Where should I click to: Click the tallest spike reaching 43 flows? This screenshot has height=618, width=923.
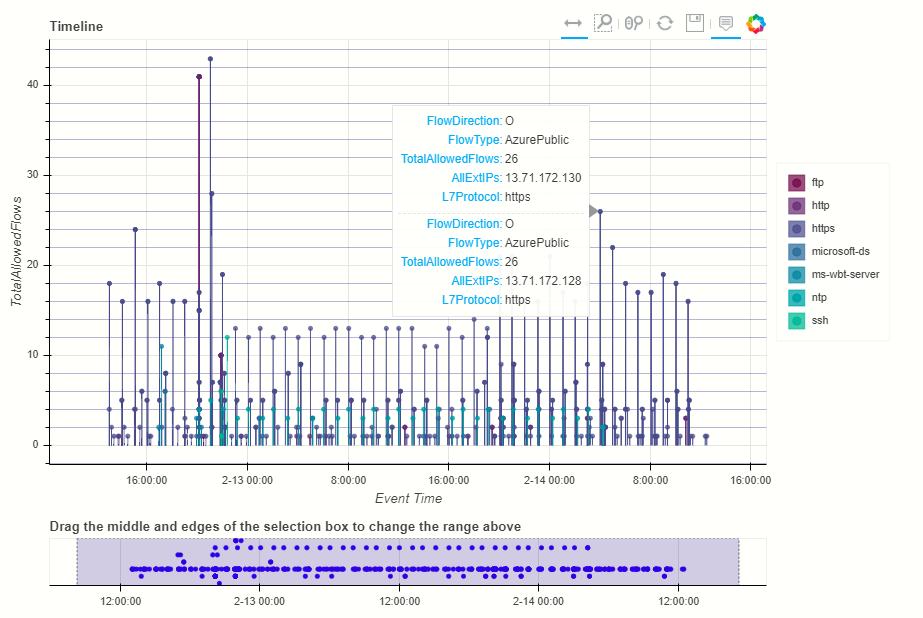click(x=211, y=59)
